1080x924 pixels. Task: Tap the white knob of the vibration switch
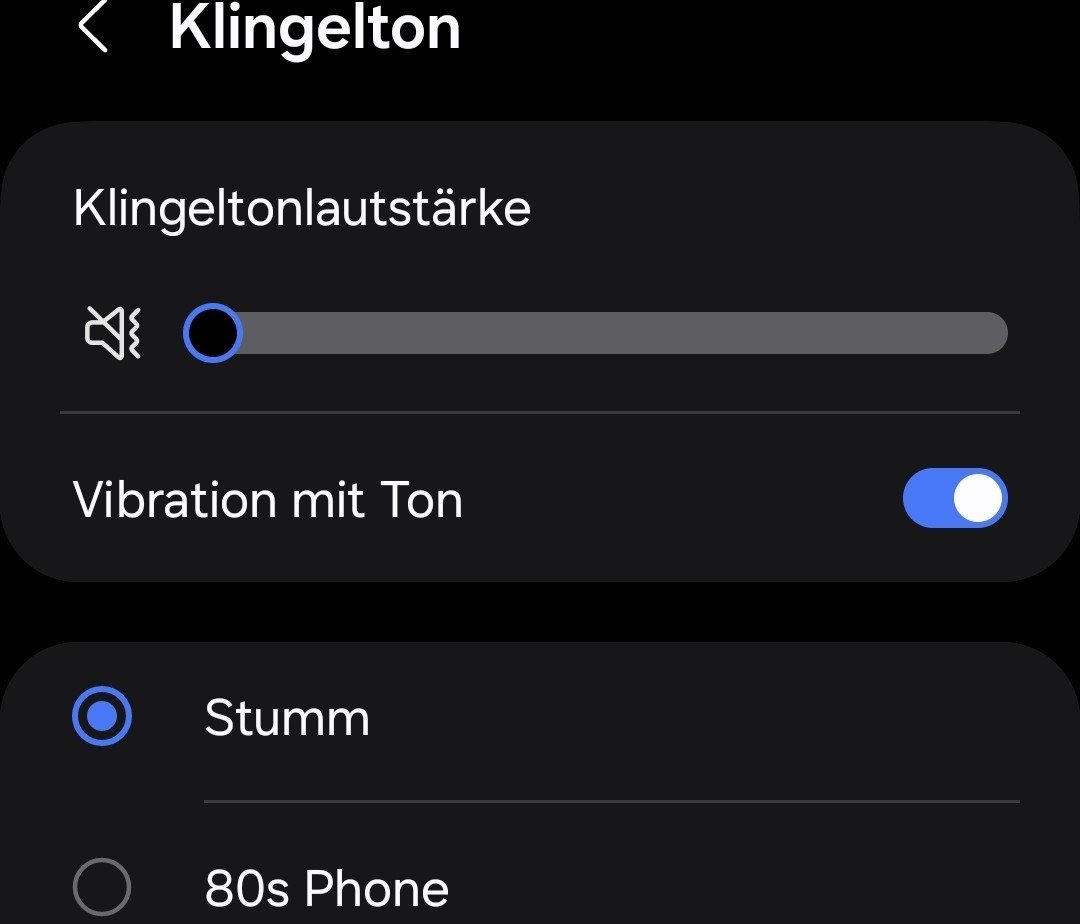[977, 498]
